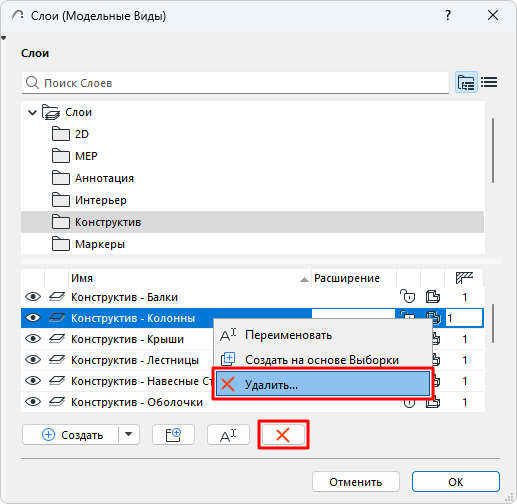Hide the Конструктив - Крыши layer

coord(33,339)
